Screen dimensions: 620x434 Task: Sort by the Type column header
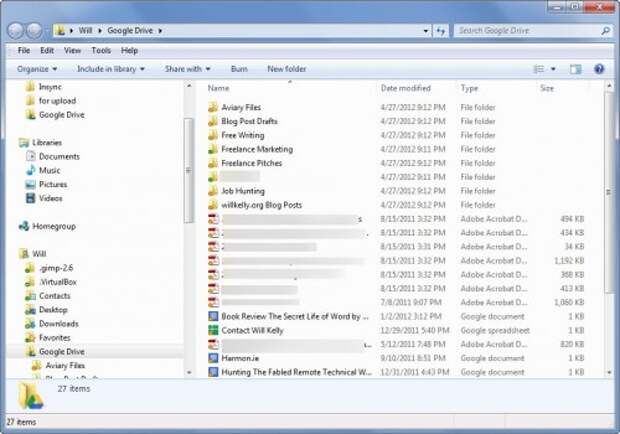469,88
